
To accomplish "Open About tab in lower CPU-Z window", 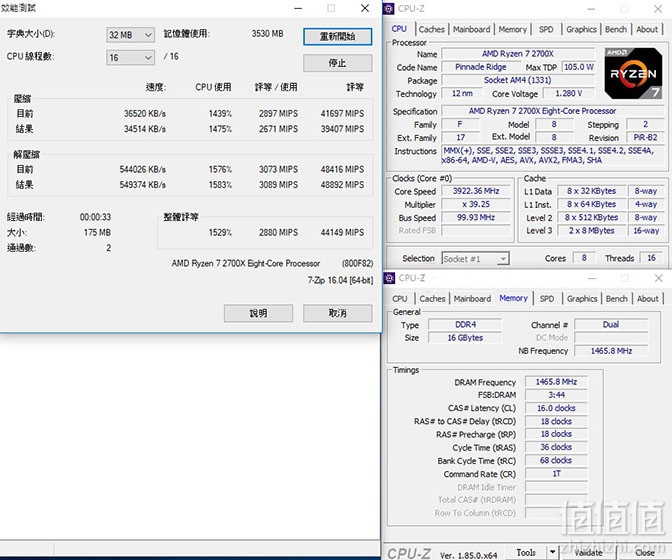I will pos(648,299).
